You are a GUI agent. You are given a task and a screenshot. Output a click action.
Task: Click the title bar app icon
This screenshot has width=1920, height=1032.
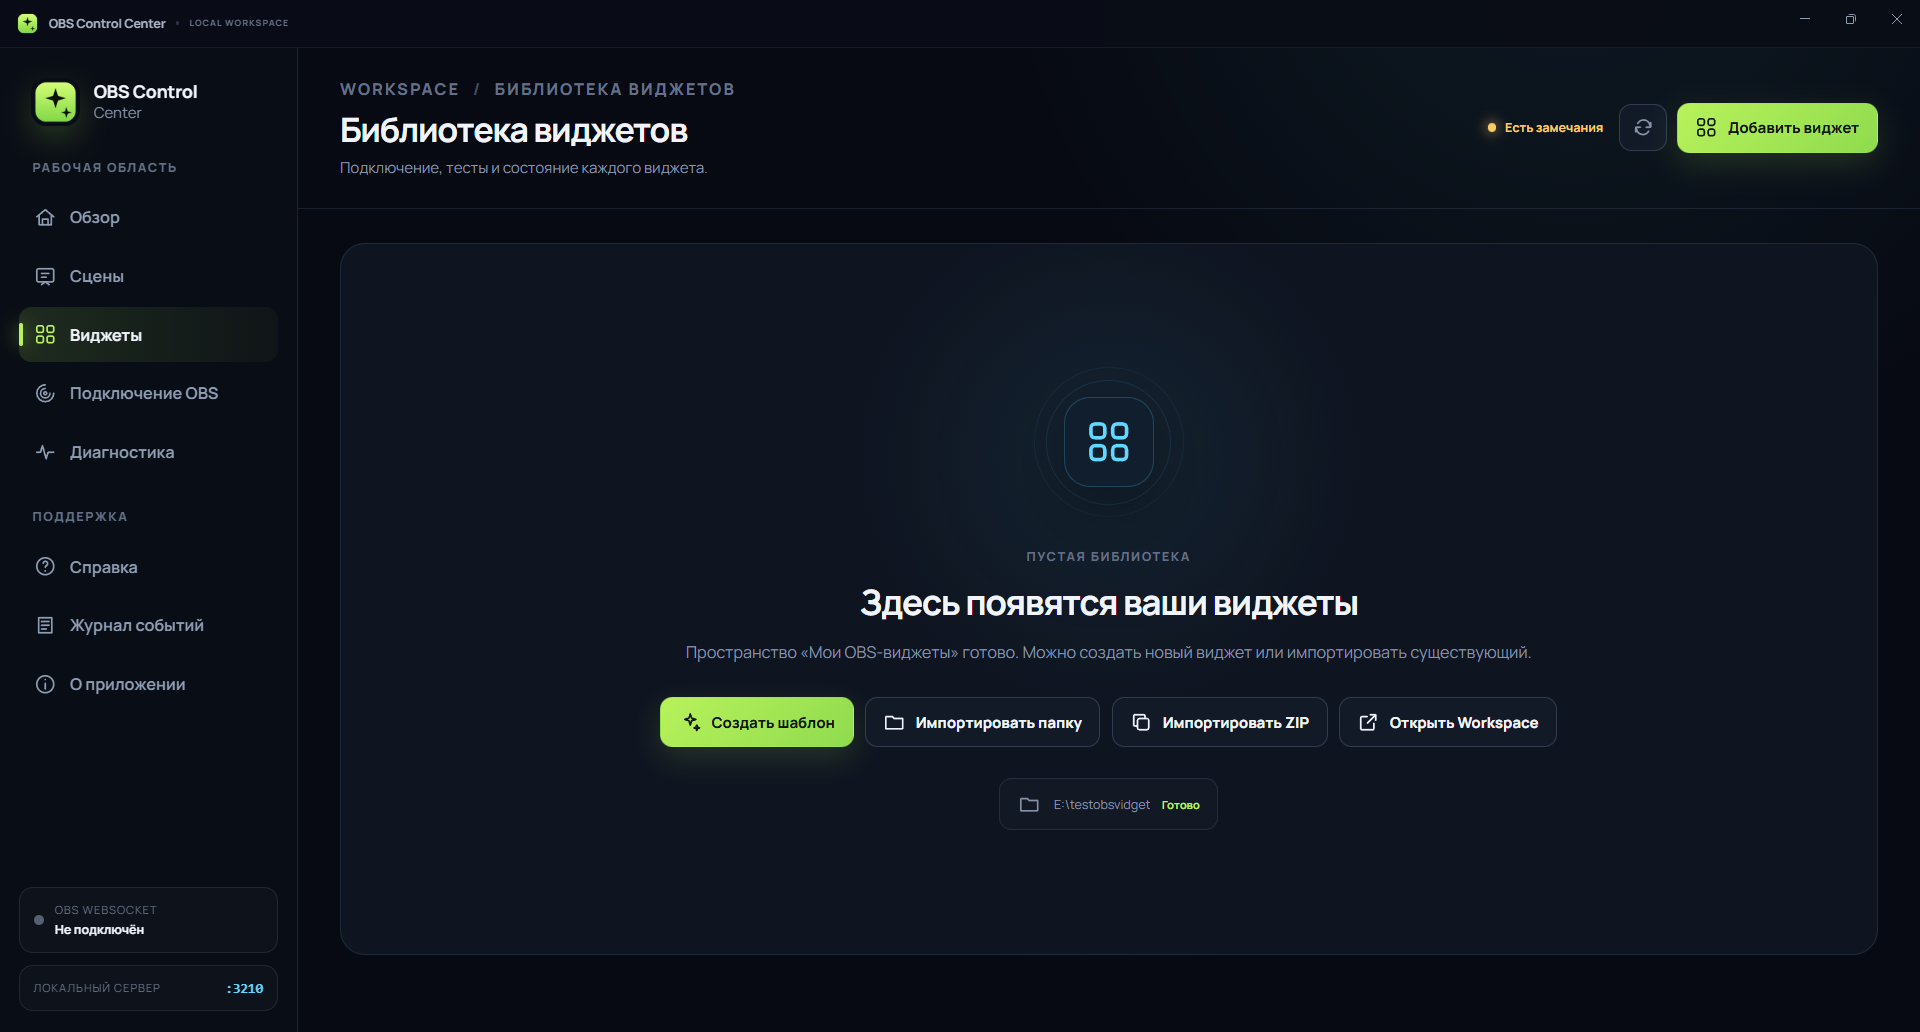[28, 23]
